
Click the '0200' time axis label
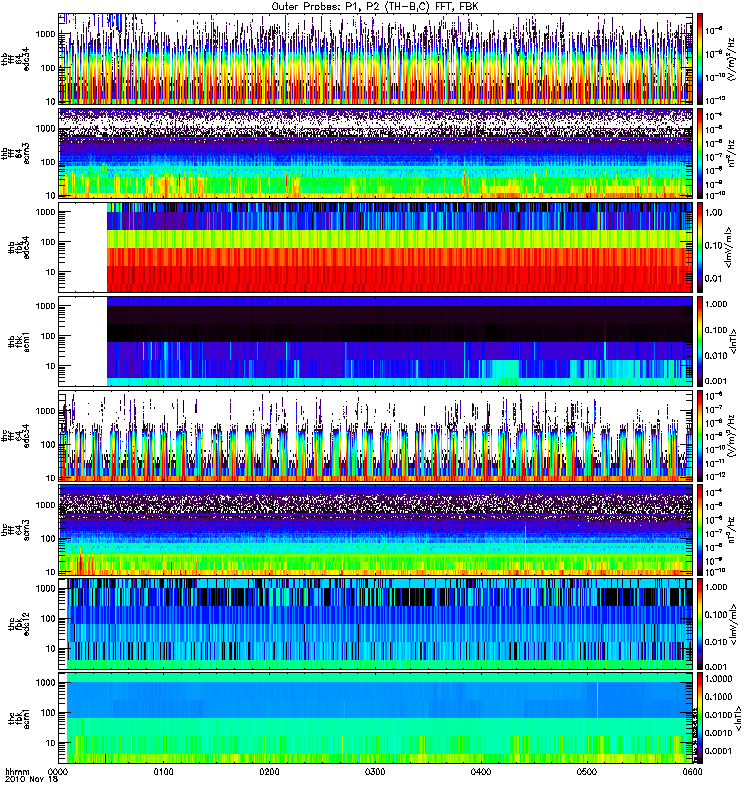point(269,771)
